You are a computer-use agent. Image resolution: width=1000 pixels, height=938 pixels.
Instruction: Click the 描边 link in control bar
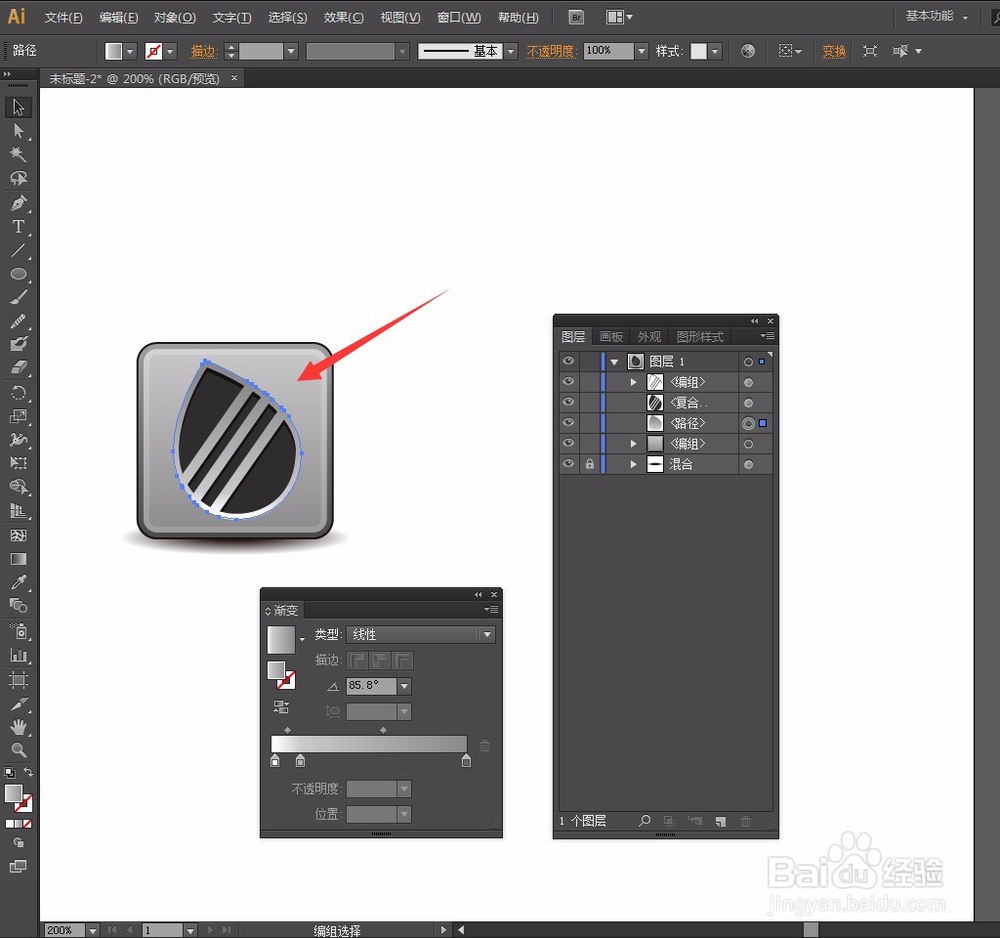tap(204, 51)
